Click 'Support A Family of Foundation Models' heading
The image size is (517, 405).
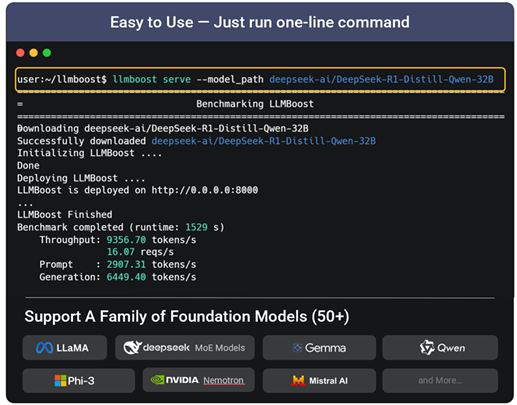(187, 316)
